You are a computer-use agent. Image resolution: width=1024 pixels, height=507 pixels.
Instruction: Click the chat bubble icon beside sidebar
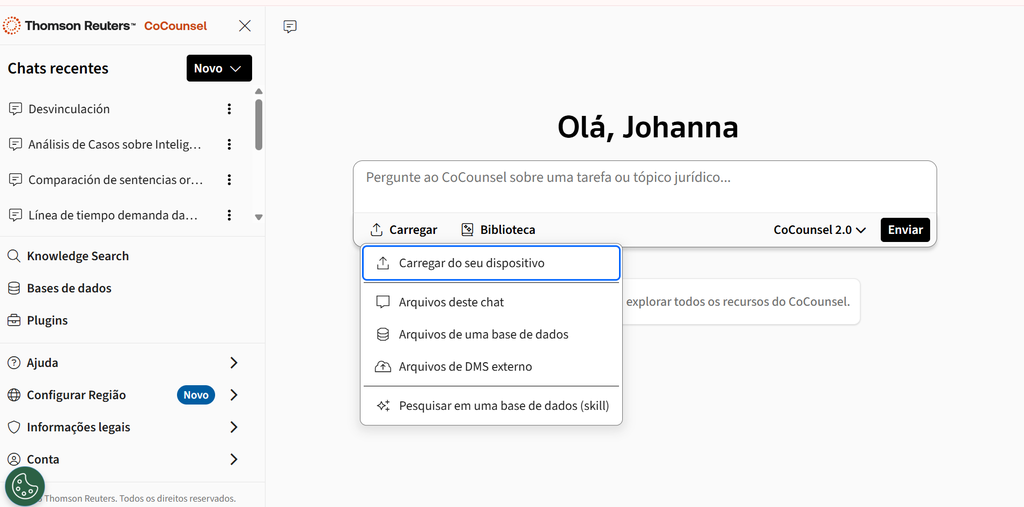(290, 27)
